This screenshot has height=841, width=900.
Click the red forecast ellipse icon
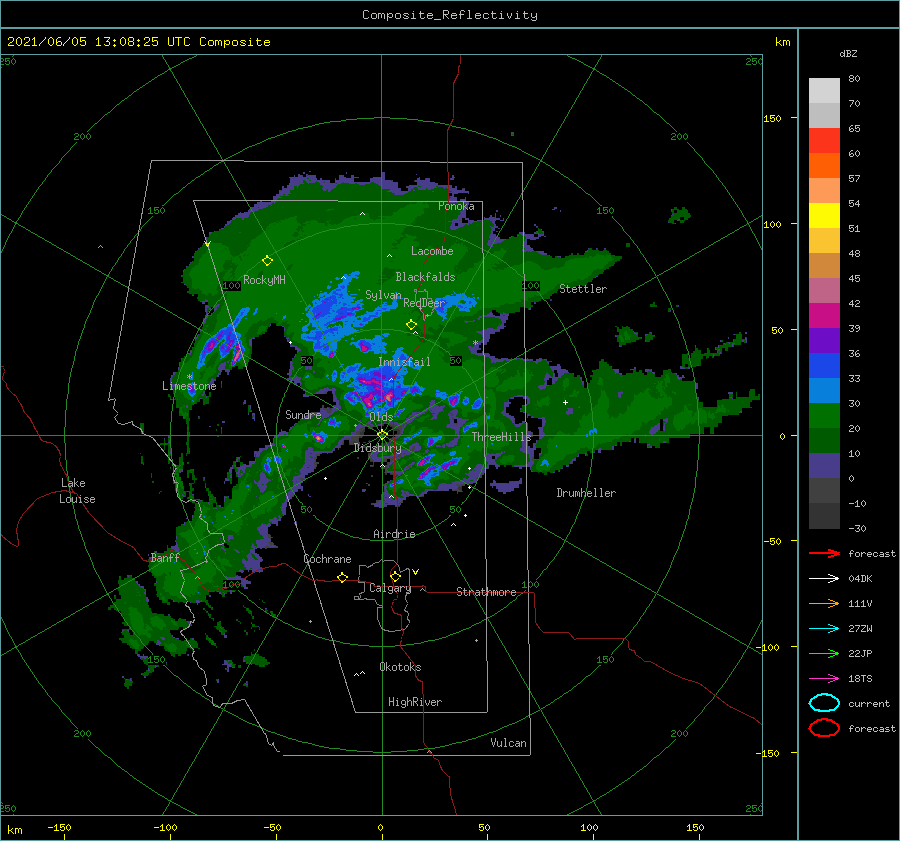pos(824,728)
